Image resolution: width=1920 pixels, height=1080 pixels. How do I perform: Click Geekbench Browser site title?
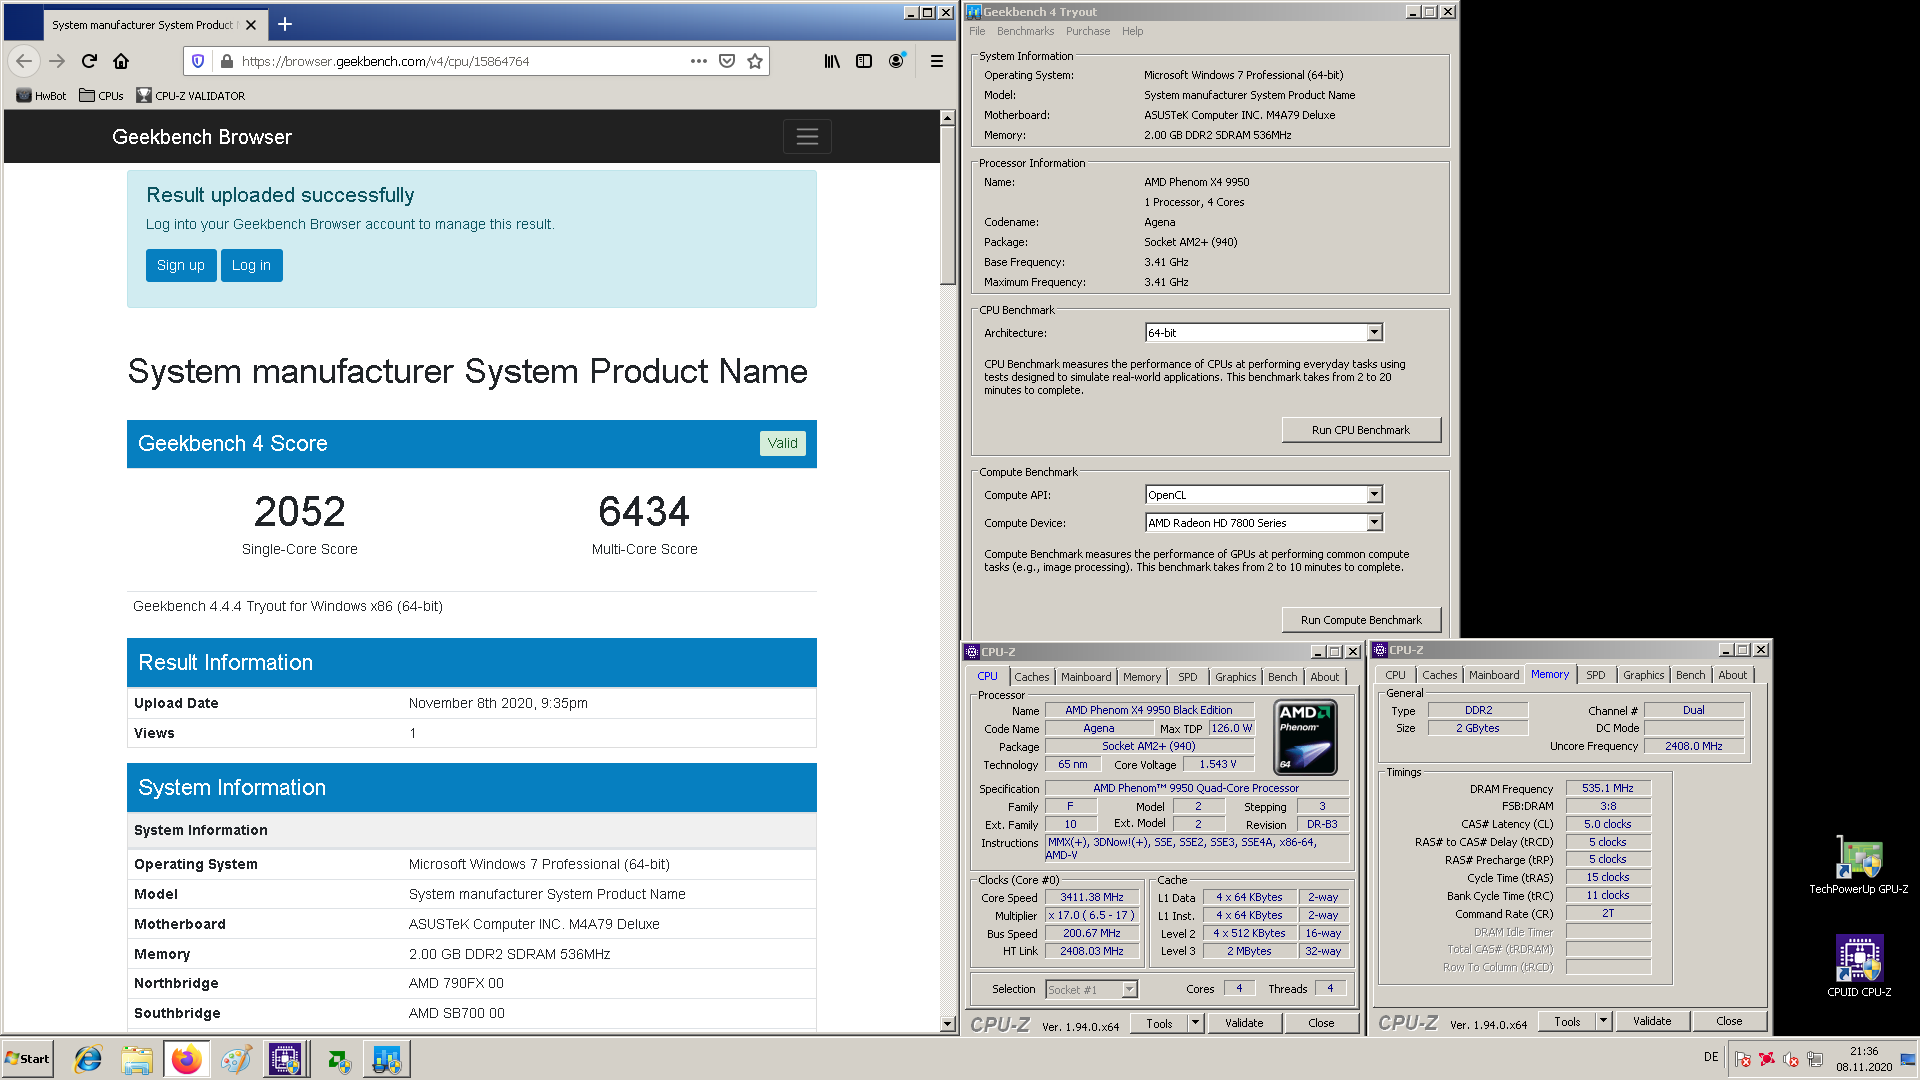pos(202,137)
